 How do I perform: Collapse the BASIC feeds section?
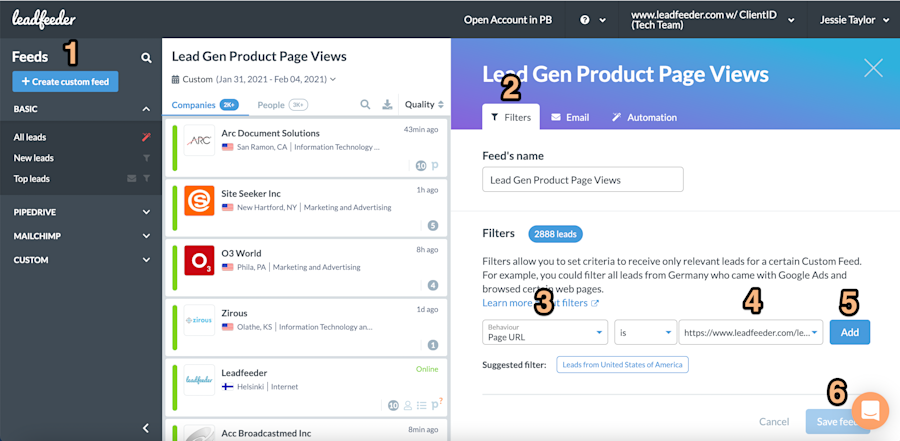click(146, 109)
